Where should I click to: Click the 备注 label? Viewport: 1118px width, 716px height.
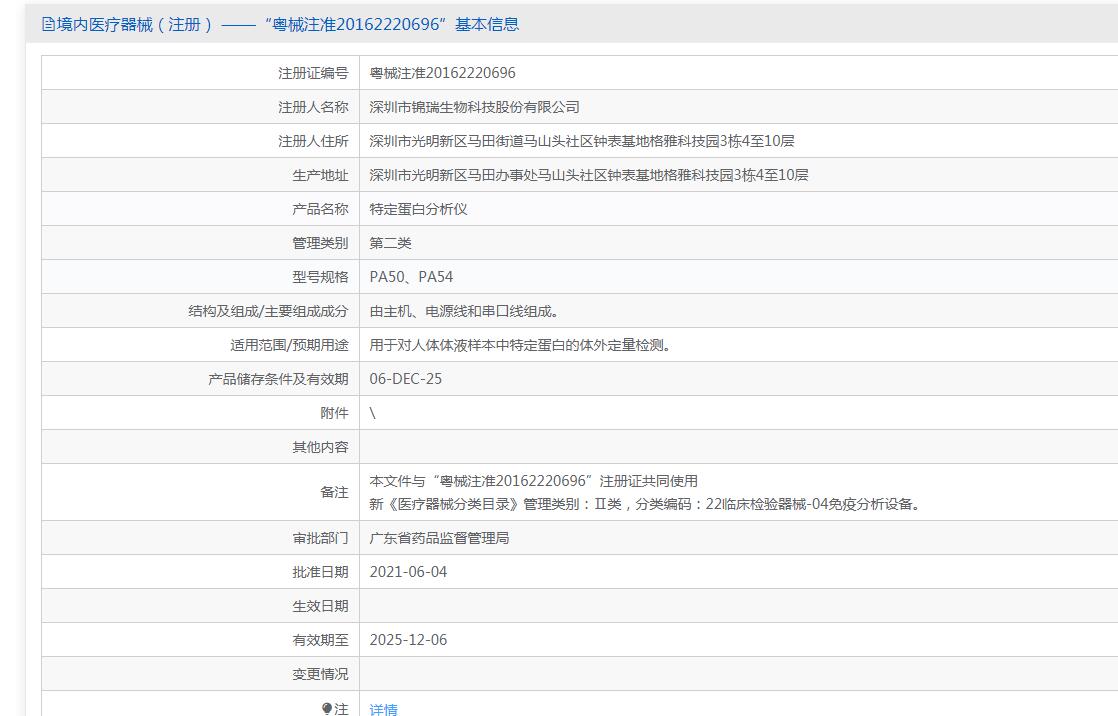pyautogui.click(x=334, y=492)
